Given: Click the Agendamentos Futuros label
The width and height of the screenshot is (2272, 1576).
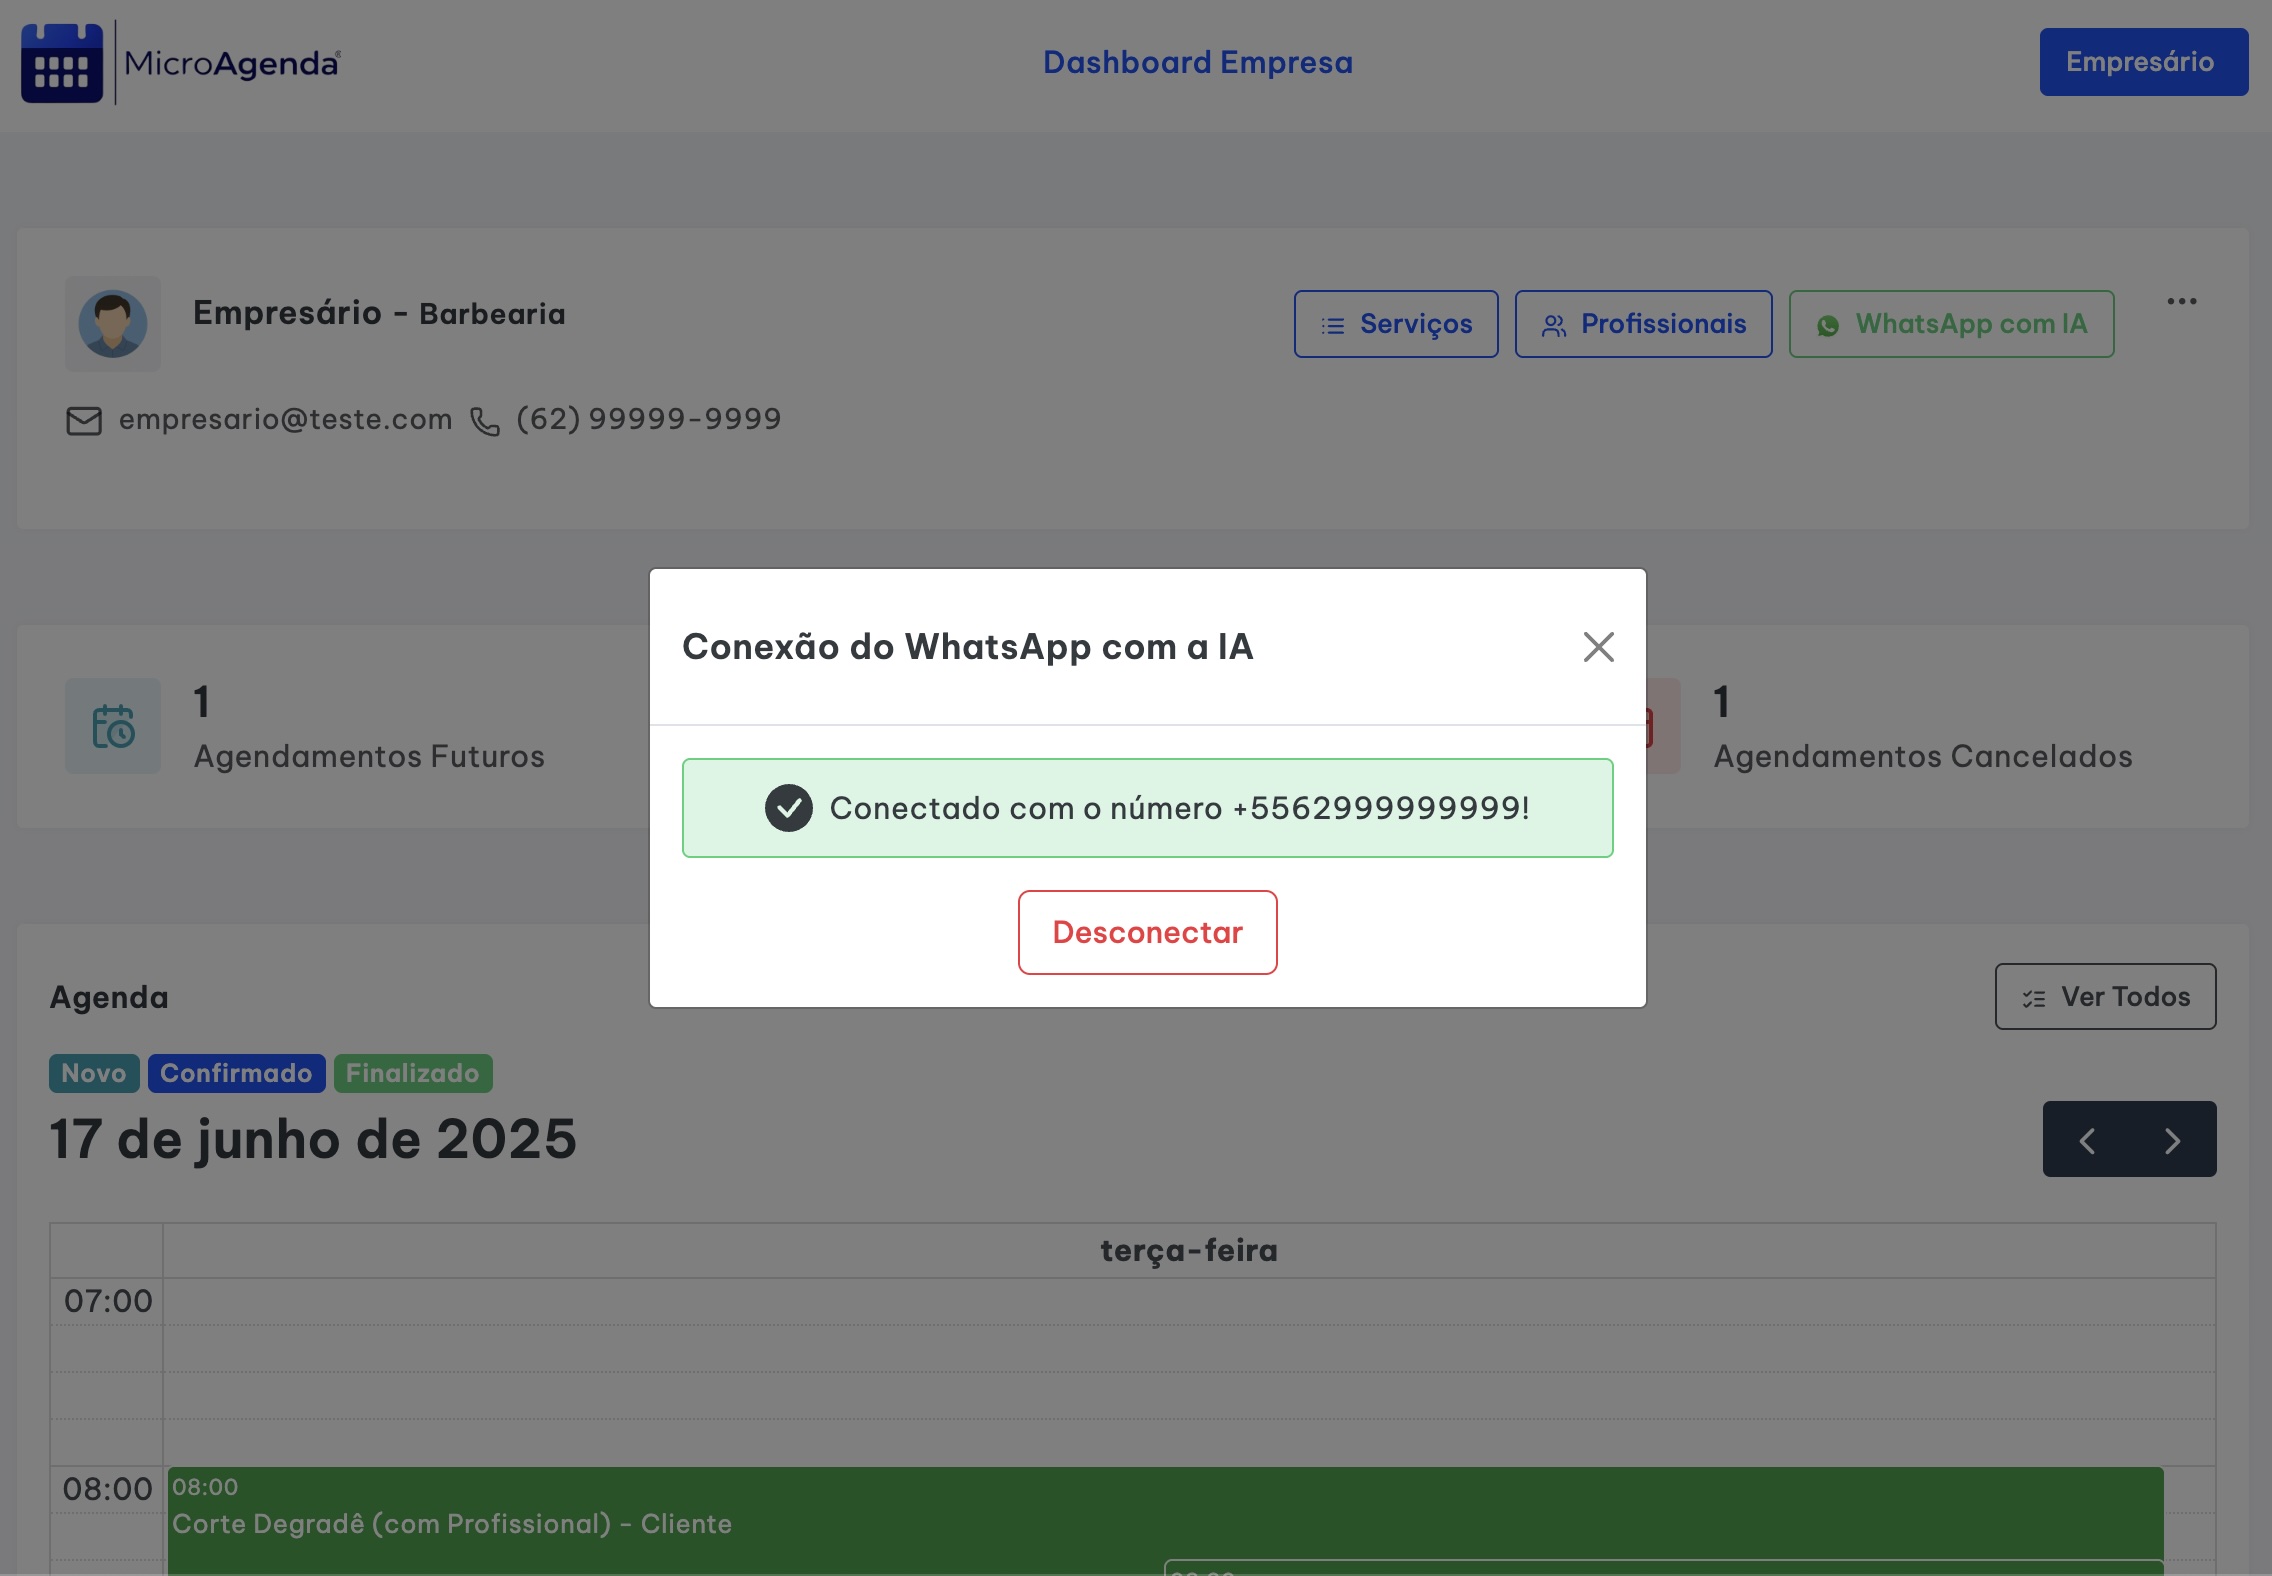Looking at the screenshot, I should (x=369, y=756).
